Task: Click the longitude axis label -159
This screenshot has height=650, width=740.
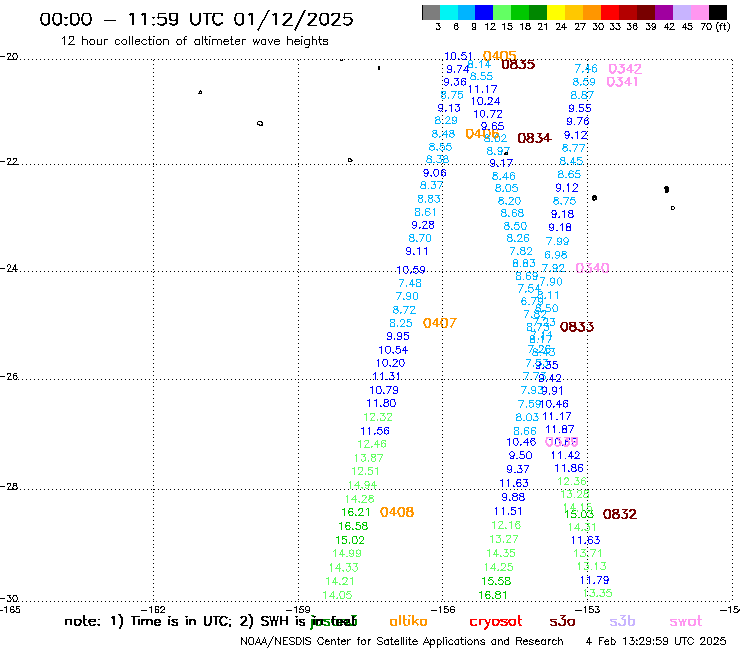Action: [298, 609]
